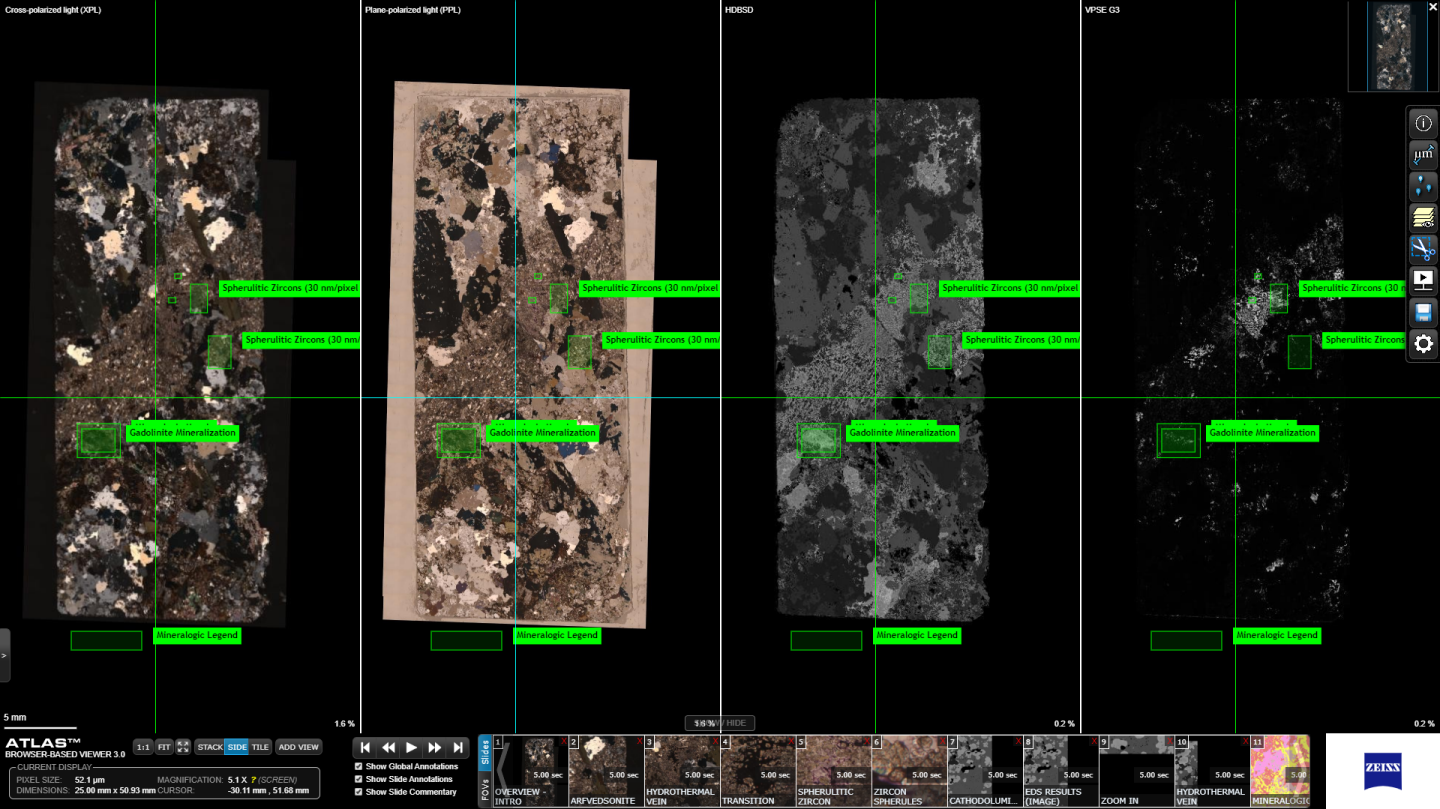Activate the annotation markers tool
The image size is (1440, 809).
pos(1422,184)
